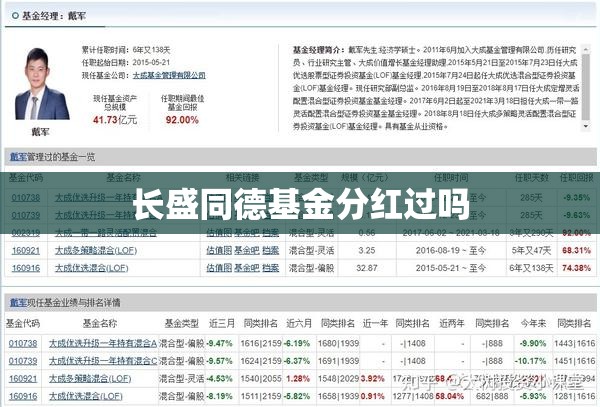Open 估值图 for fund 160916
Viewport: 600px width, 407px height.
coord(219,268)
